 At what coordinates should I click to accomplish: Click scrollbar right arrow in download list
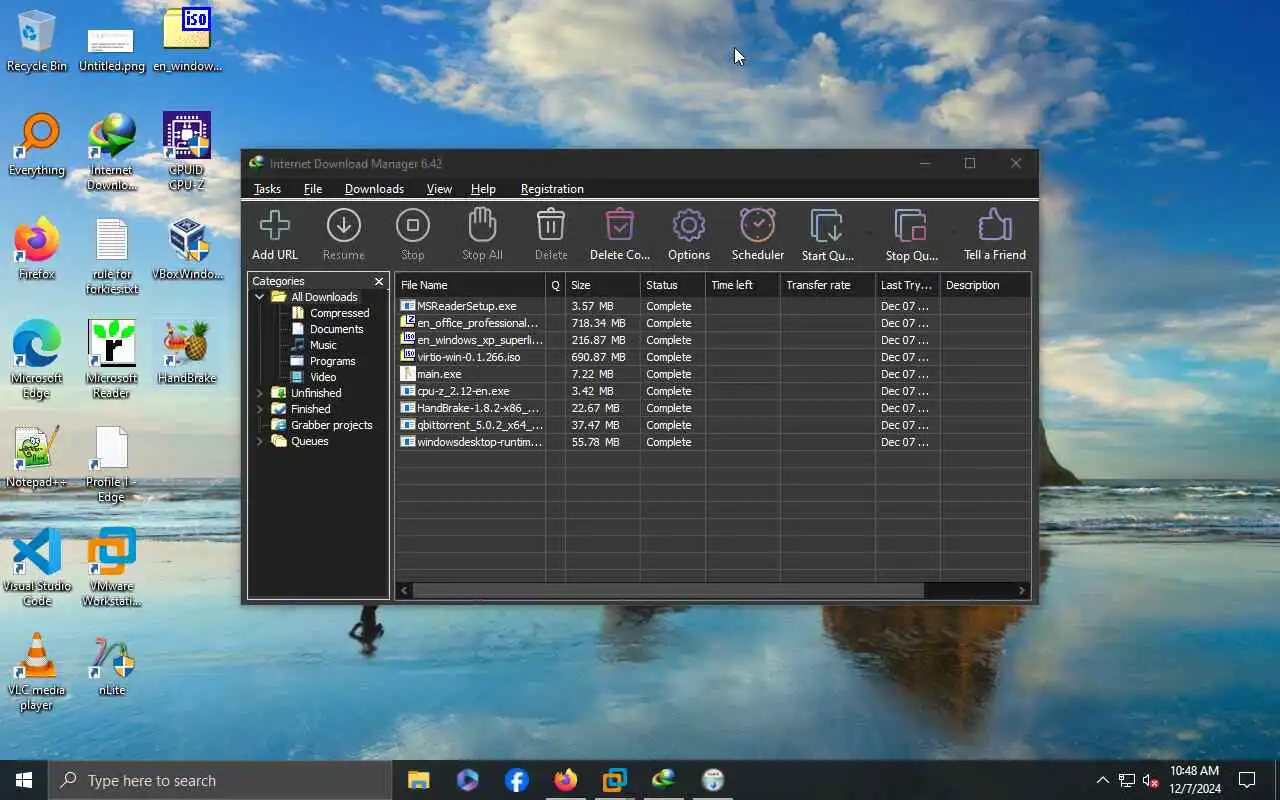coord(1022,591)
